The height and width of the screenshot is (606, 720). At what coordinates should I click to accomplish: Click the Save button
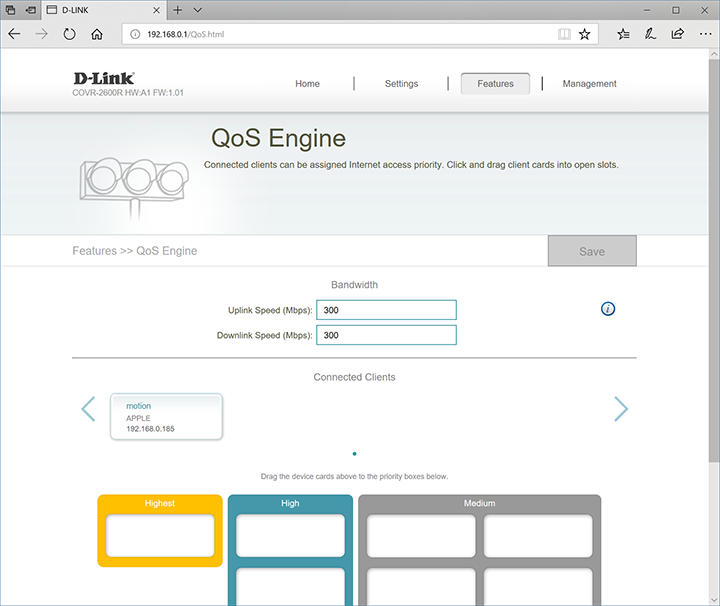pos(592,251)
